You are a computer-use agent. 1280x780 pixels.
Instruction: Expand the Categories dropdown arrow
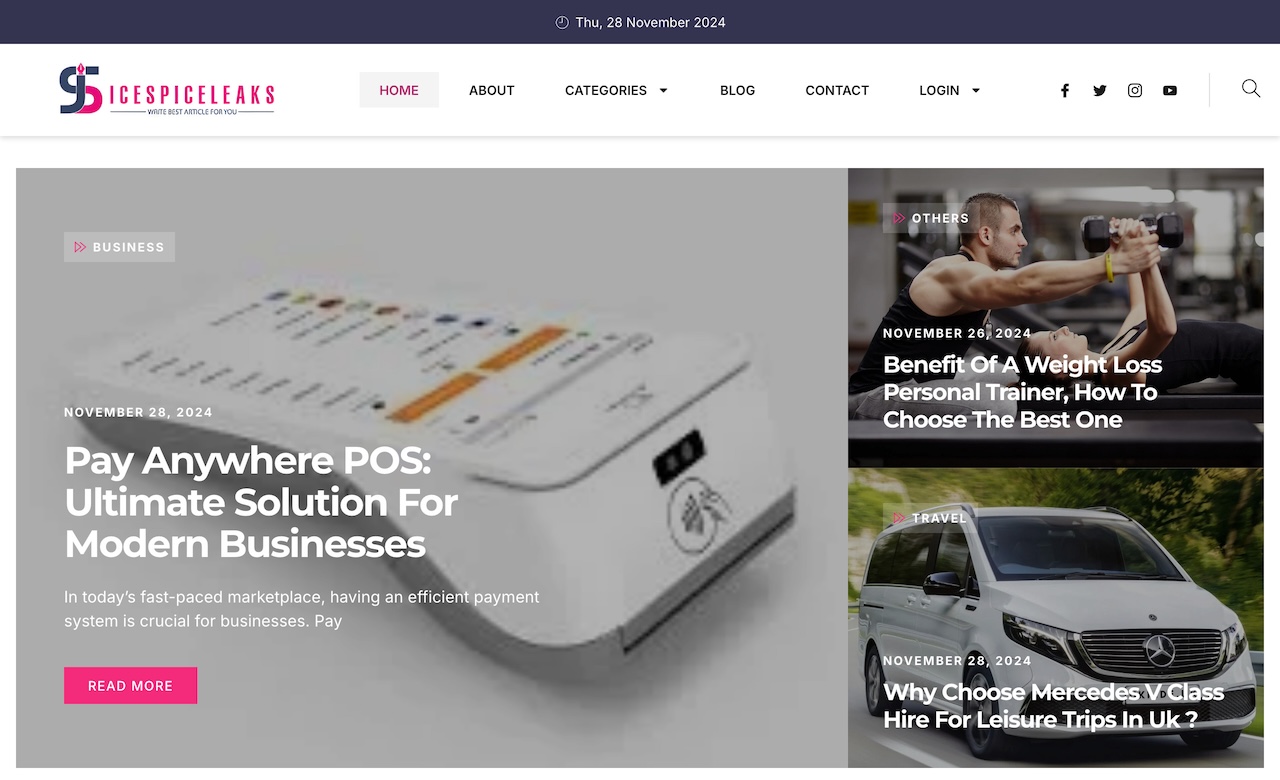point(663,90)
